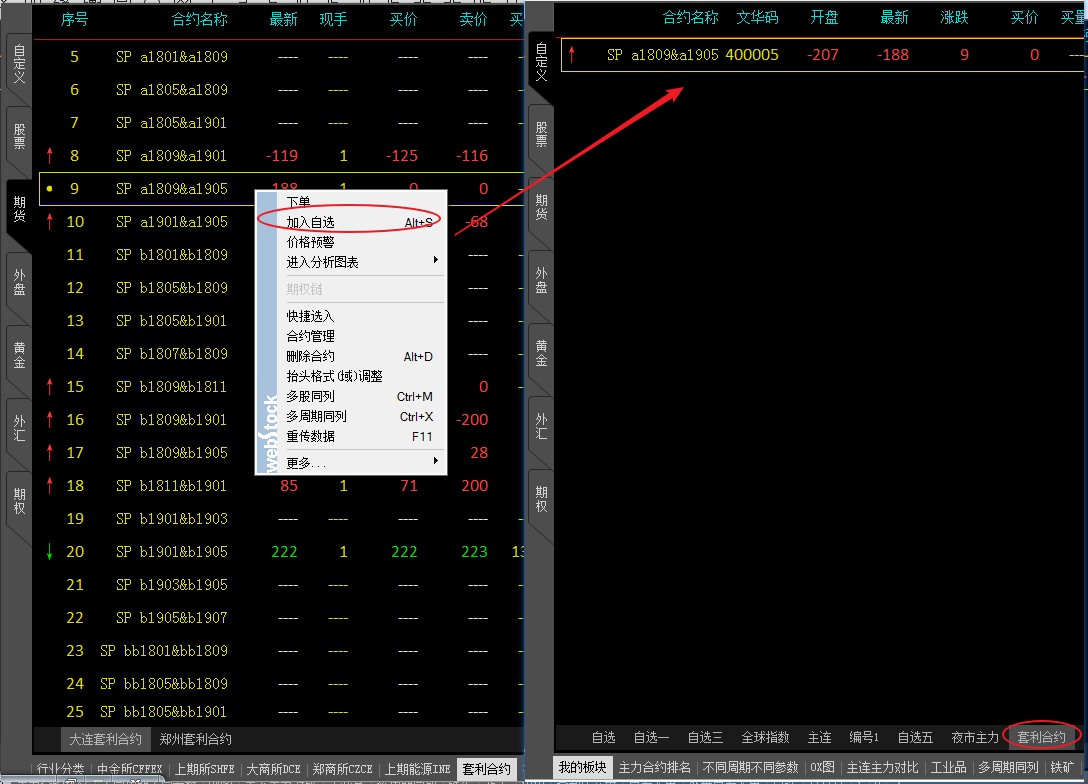Select the 我的板块 bottom tab

[582, 767]
